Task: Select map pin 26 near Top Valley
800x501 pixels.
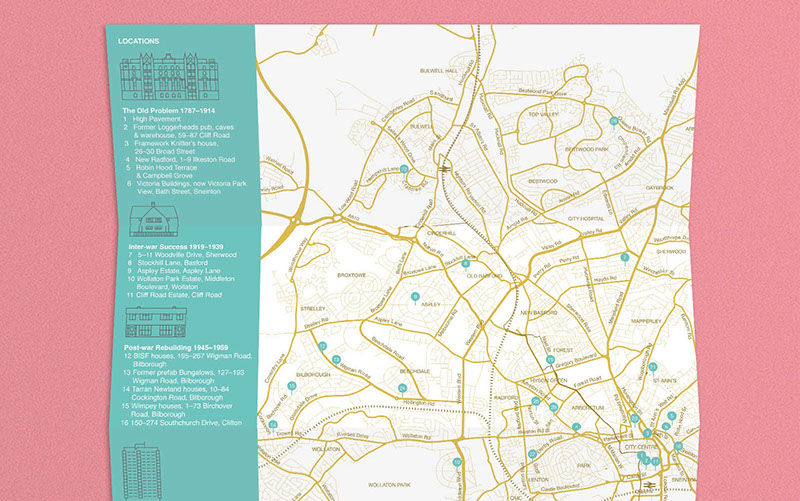Action: point(613,119)
